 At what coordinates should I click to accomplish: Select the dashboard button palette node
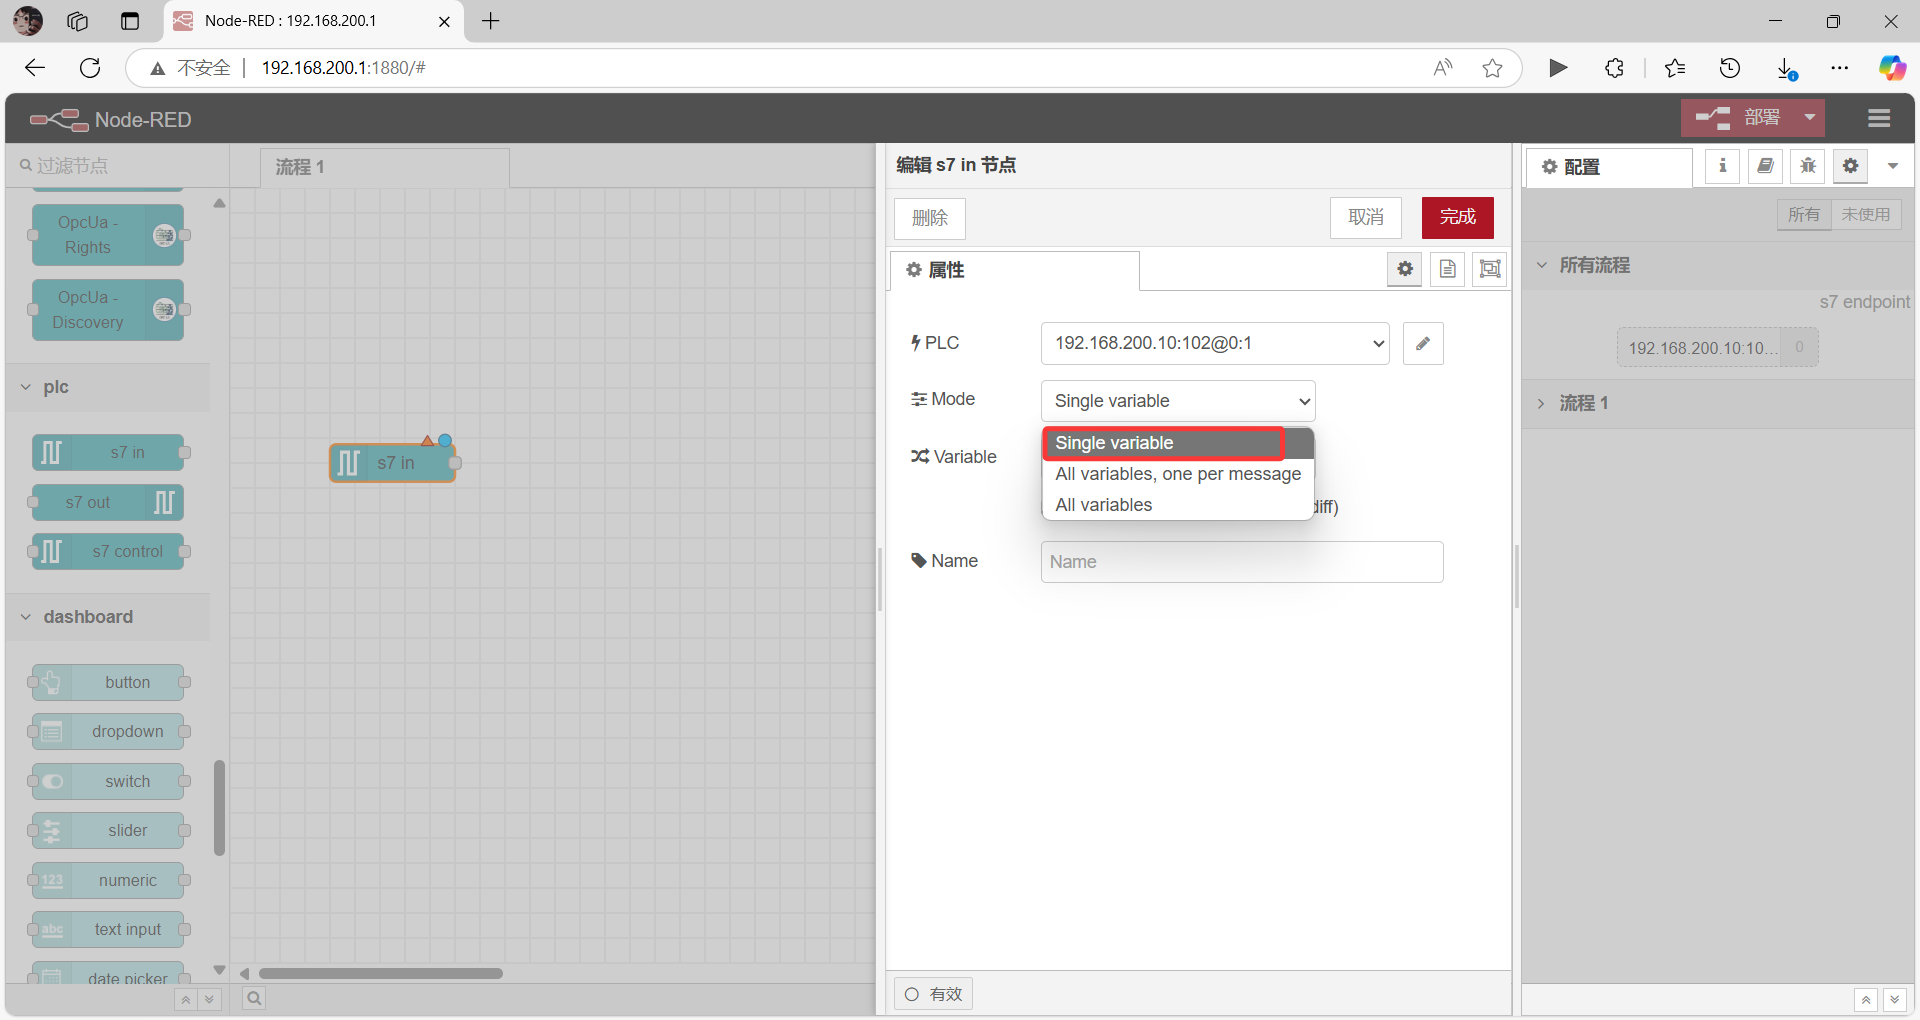(108, 682)
